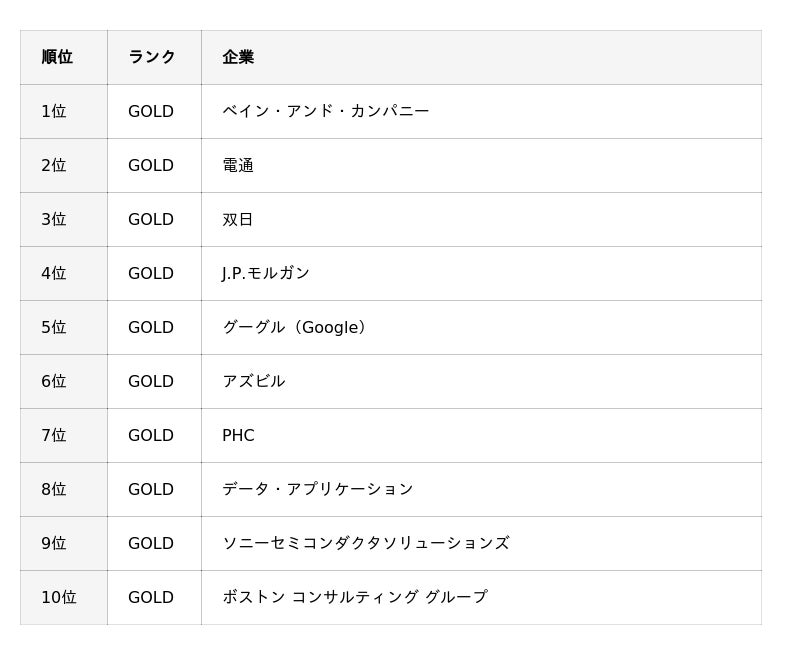Click the GOLD cell in the 2位 row
The width and height of the screenshot is (800, 655).
pyautogui.click(x=151, y=165)
